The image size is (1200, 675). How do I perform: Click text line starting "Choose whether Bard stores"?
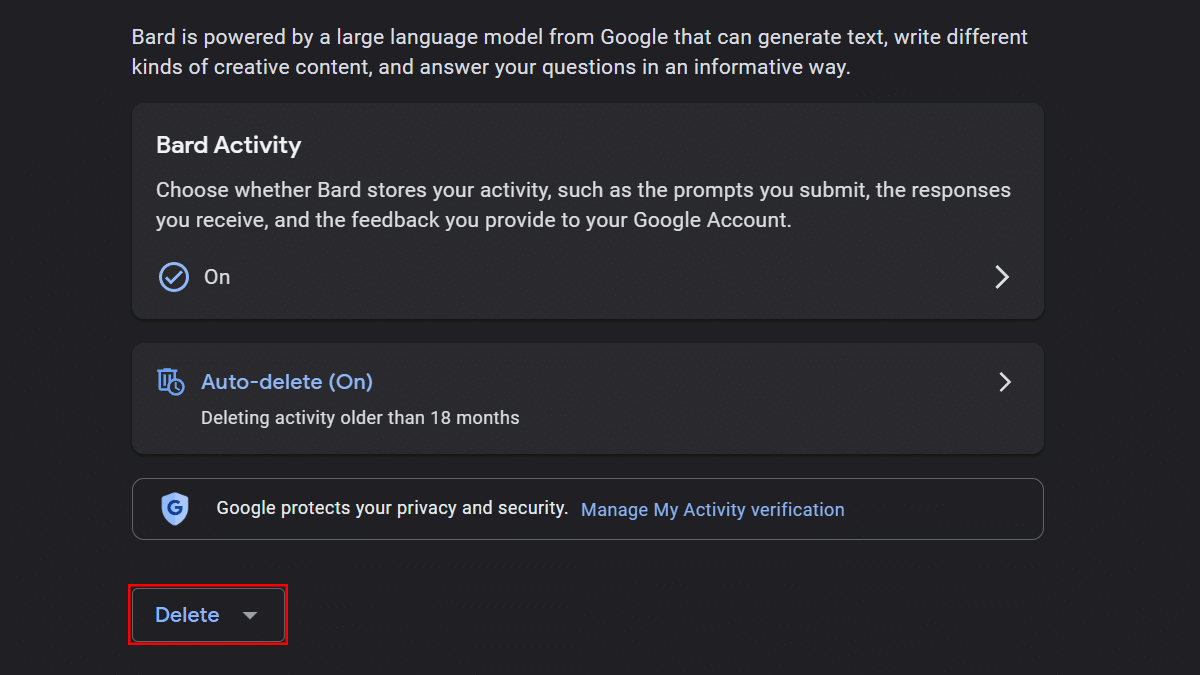click(583, 190)
